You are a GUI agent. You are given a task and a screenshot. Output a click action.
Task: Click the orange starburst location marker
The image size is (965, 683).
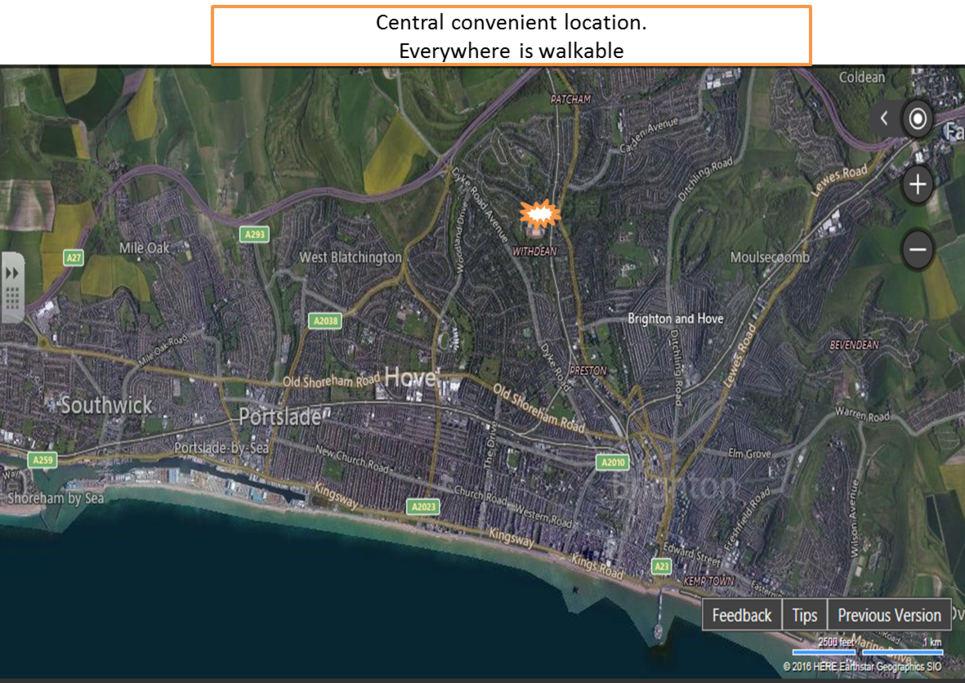540,214
